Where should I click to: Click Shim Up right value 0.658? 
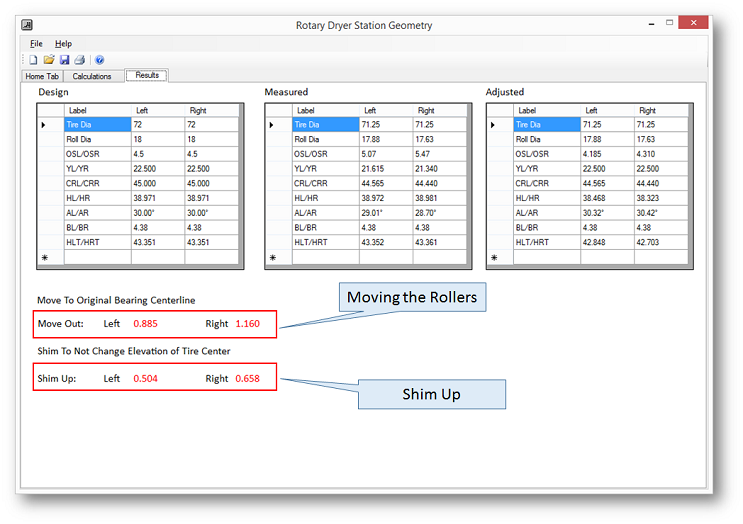click(x=247, y=379)
